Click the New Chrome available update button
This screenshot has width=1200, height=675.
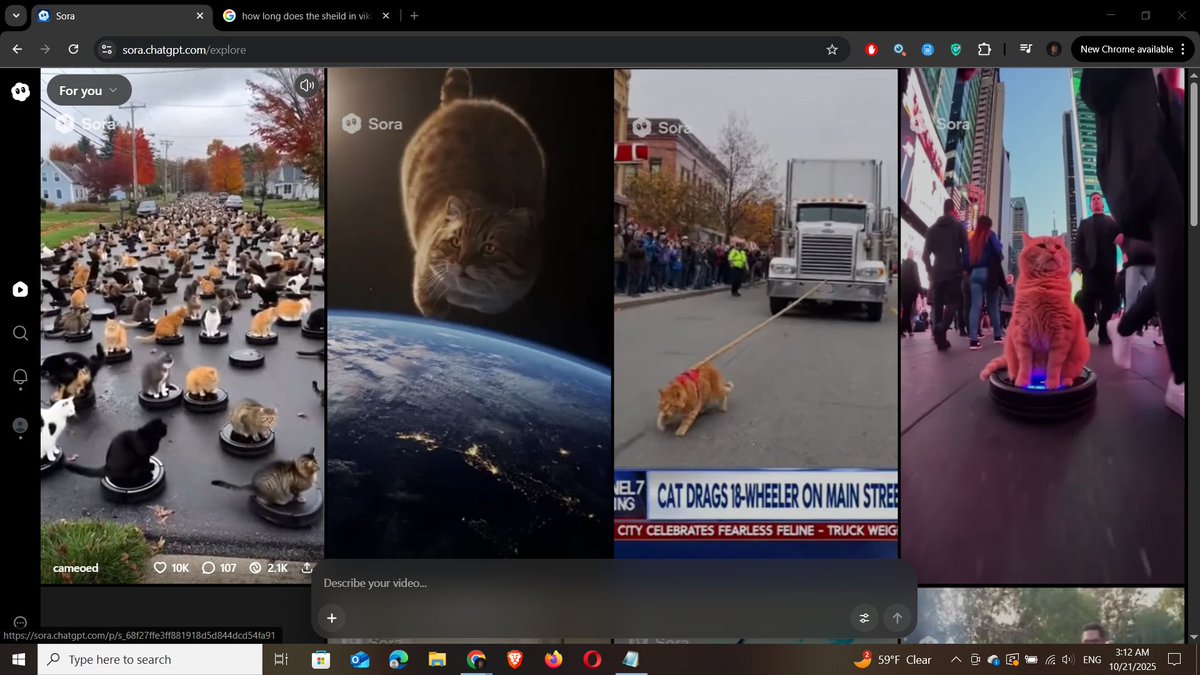(1126, 49)
